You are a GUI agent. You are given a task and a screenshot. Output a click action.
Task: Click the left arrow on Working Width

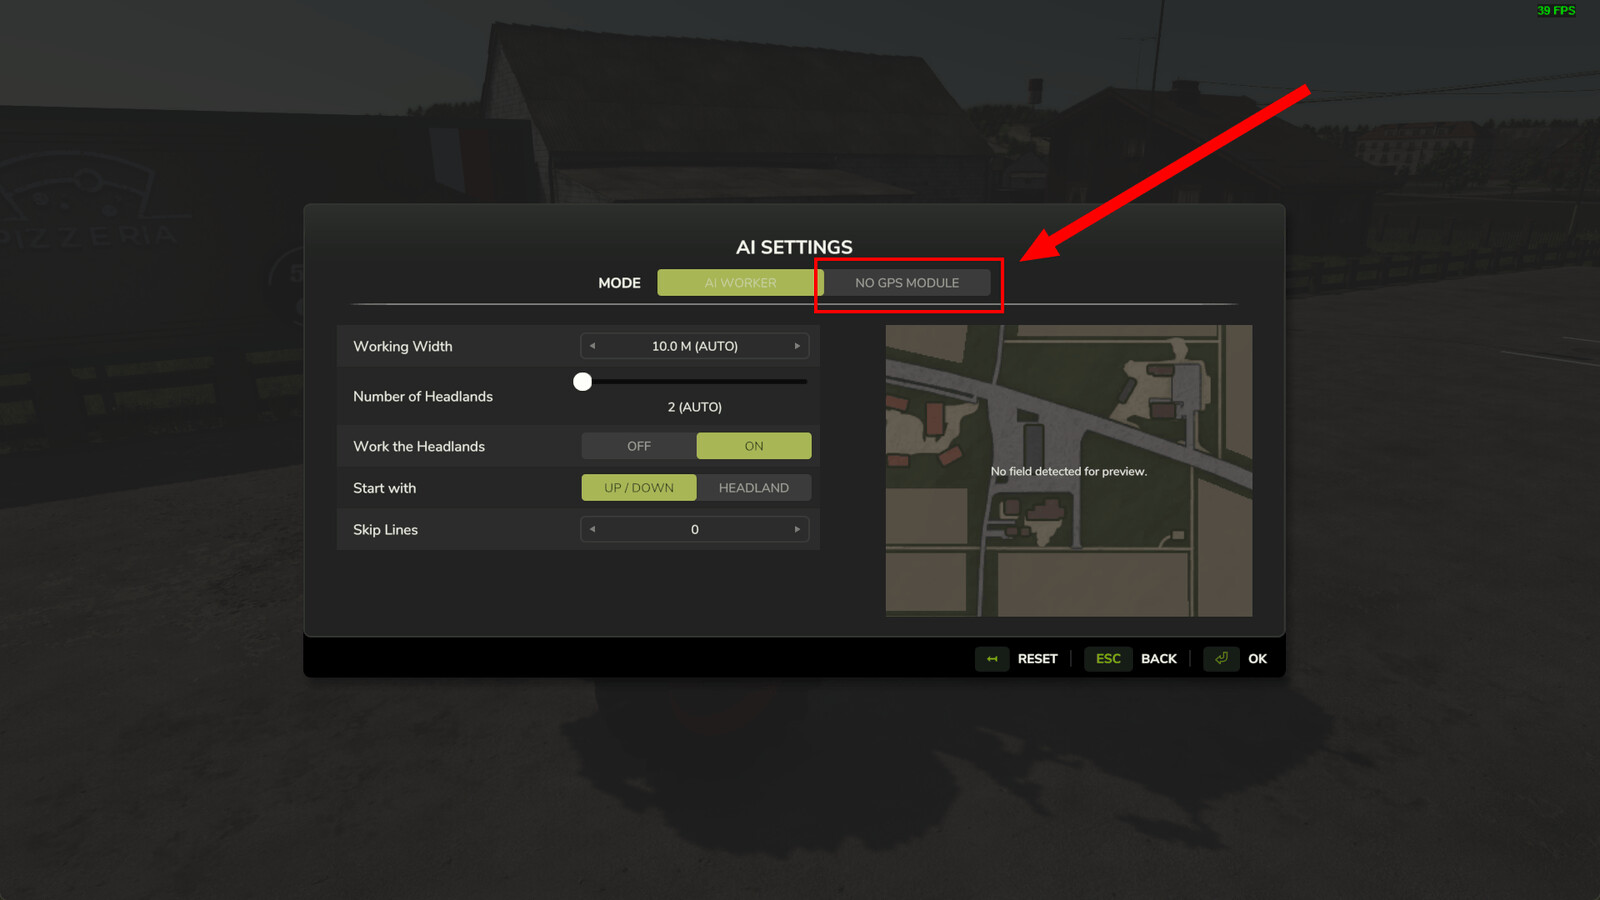[x=592, y=346]
